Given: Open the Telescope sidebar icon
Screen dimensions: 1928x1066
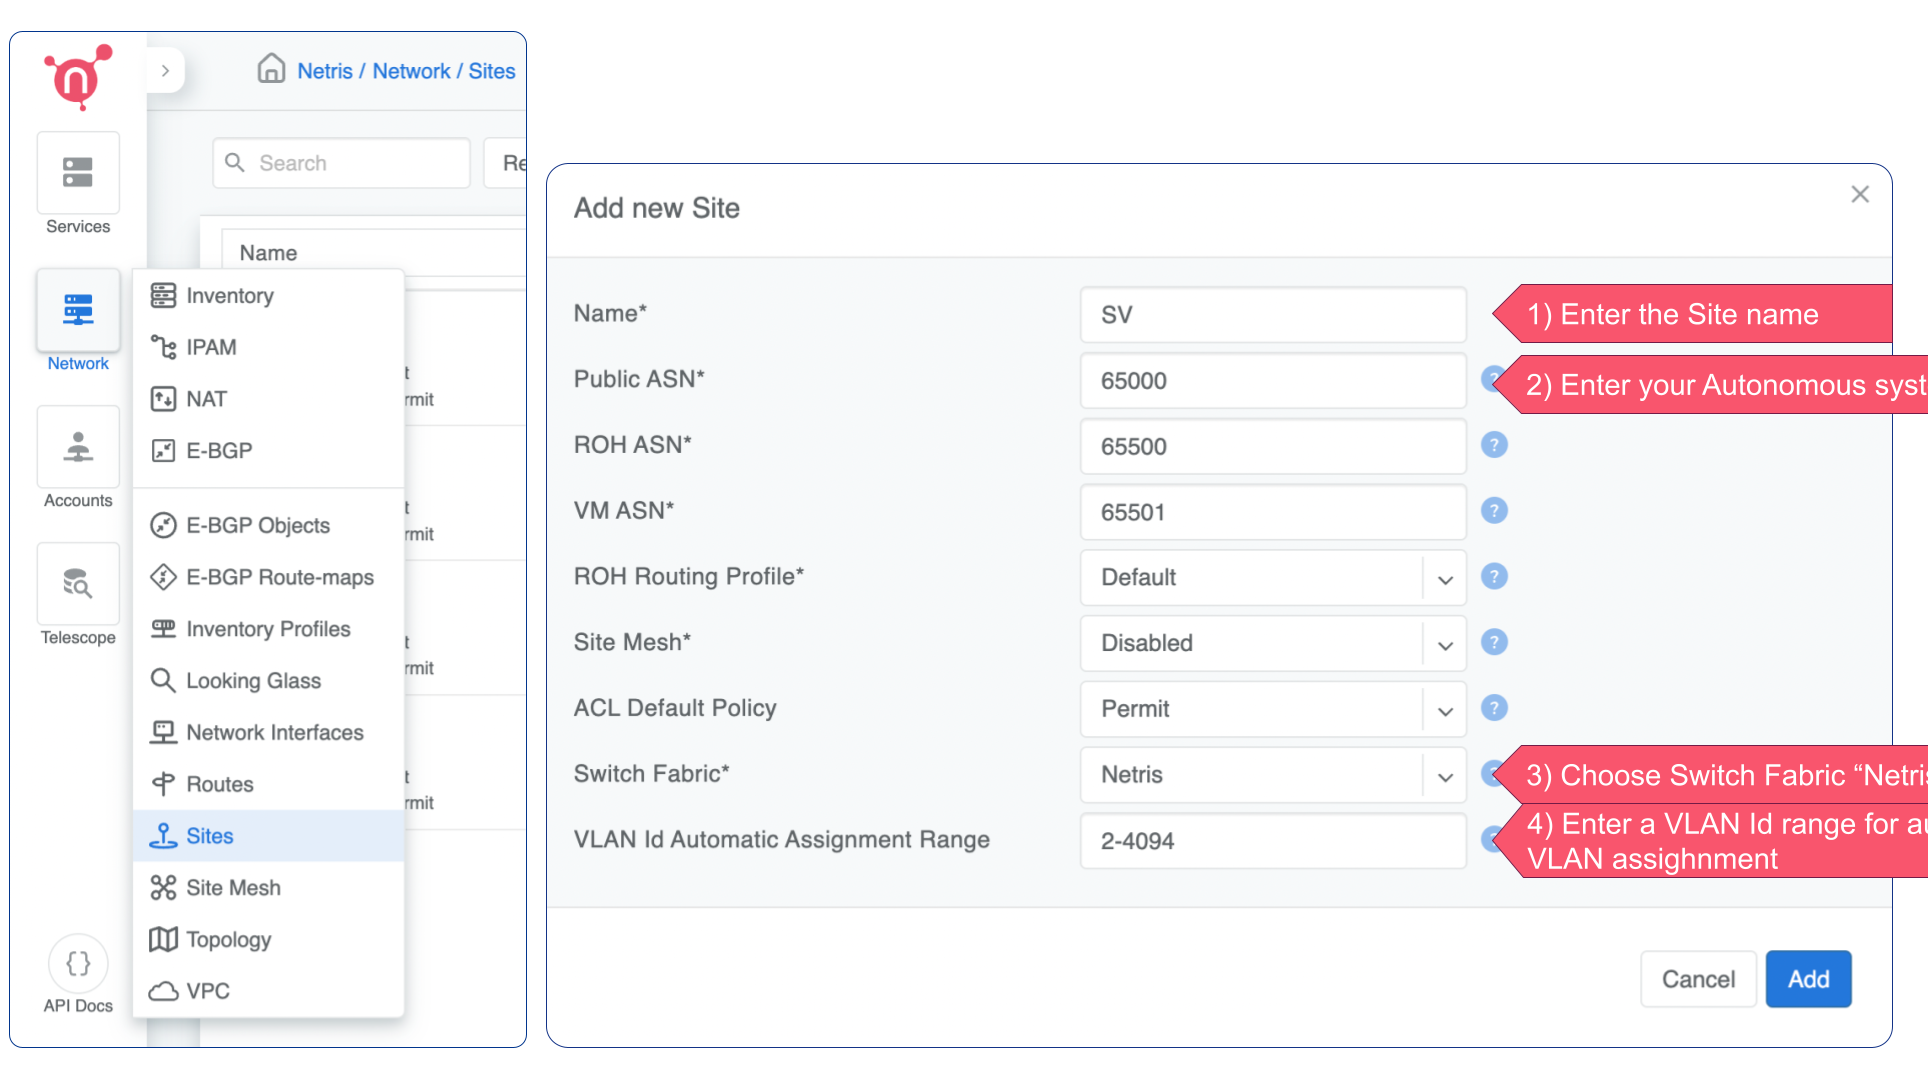Looking at the screenshot, I should pos(78,584).
